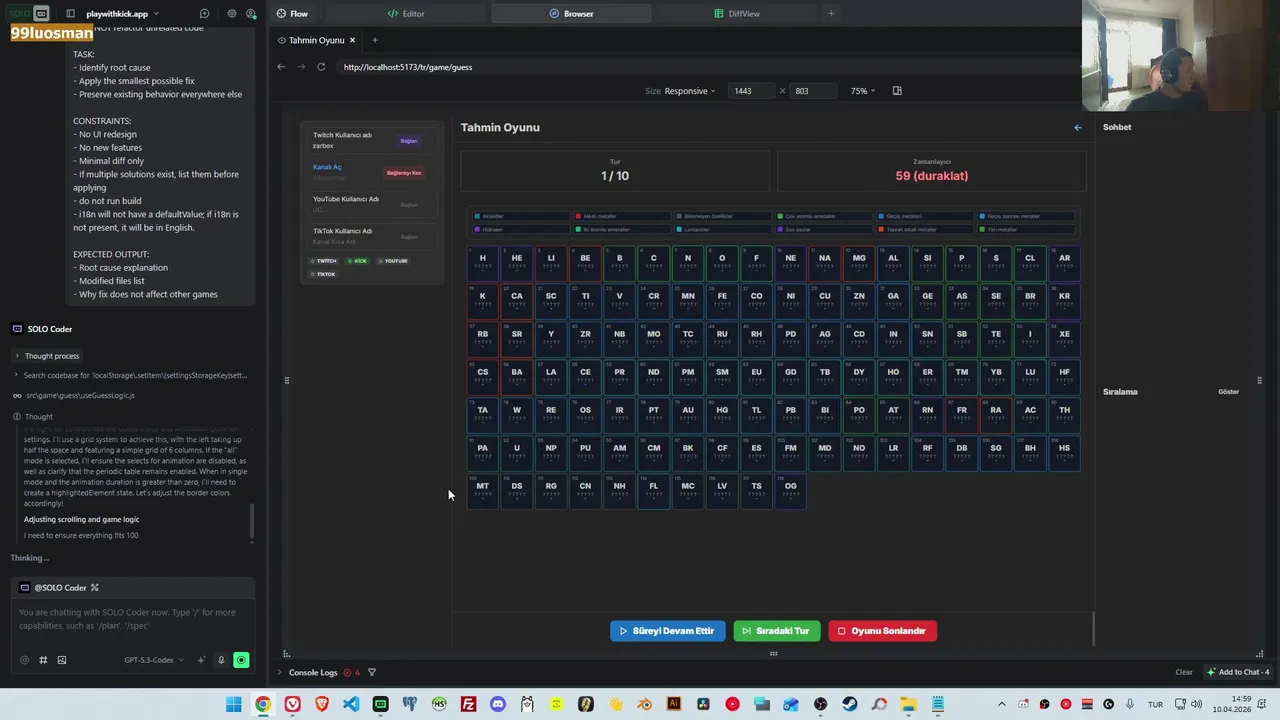Viewport: 1280px width, 720px height.
Task: Go back in embedded browser
Action: [x=281, y=67]
